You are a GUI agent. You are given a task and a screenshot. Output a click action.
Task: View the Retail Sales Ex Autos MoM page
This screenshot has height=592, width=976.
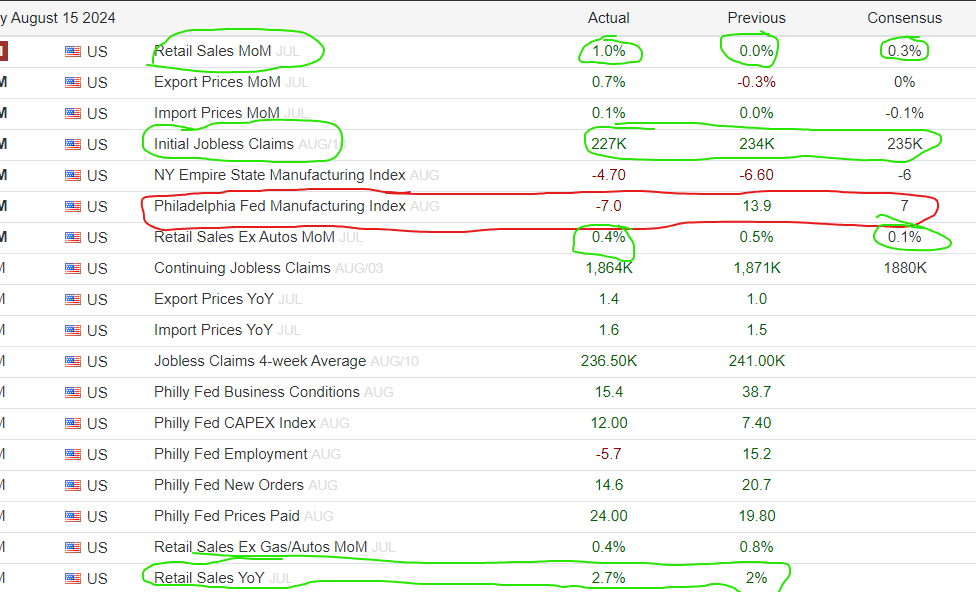click(244, 237)
